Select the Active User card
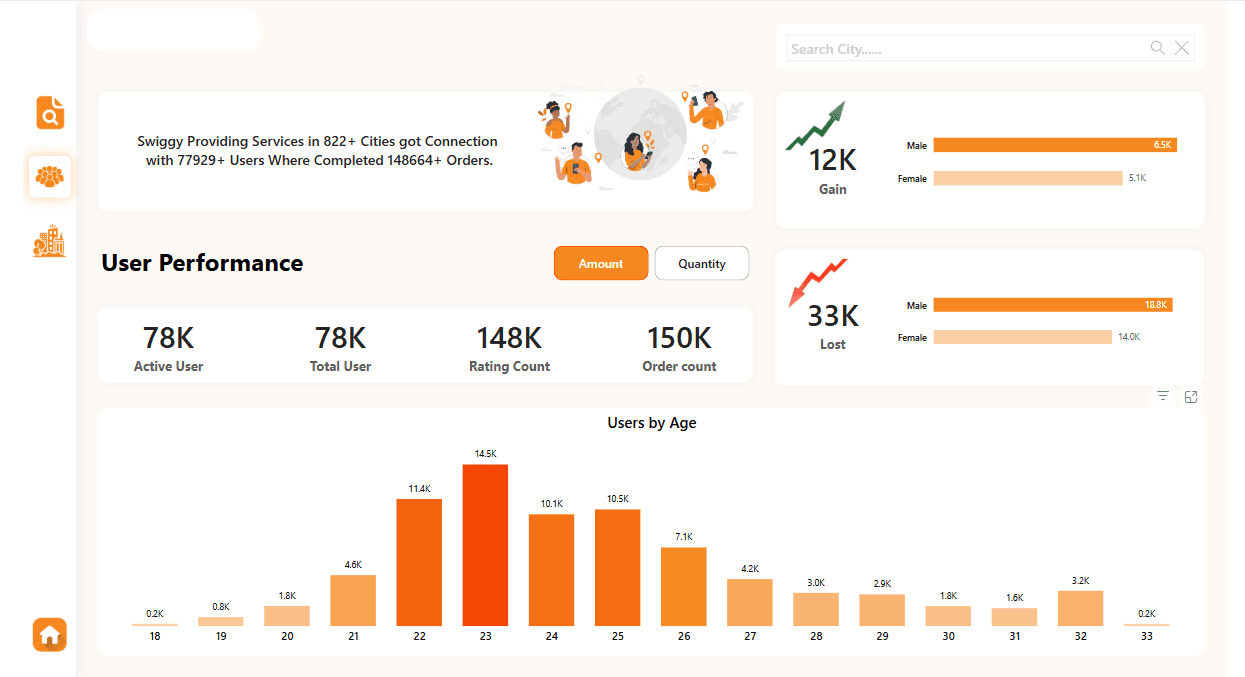Viewport: 1245px width, 677px height. (168, 346)
